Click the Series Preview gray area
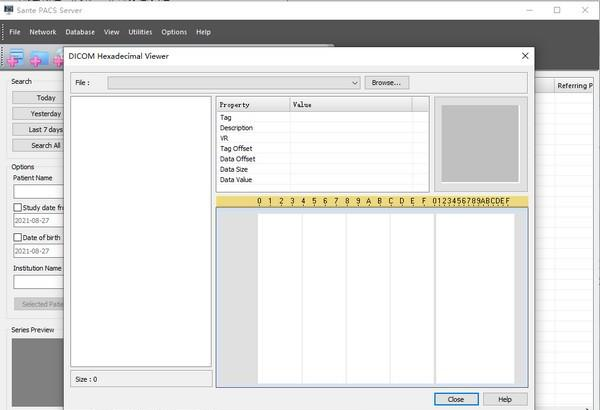Image resolution: width=600 pixels, height=410 pixels. point(38,372)
